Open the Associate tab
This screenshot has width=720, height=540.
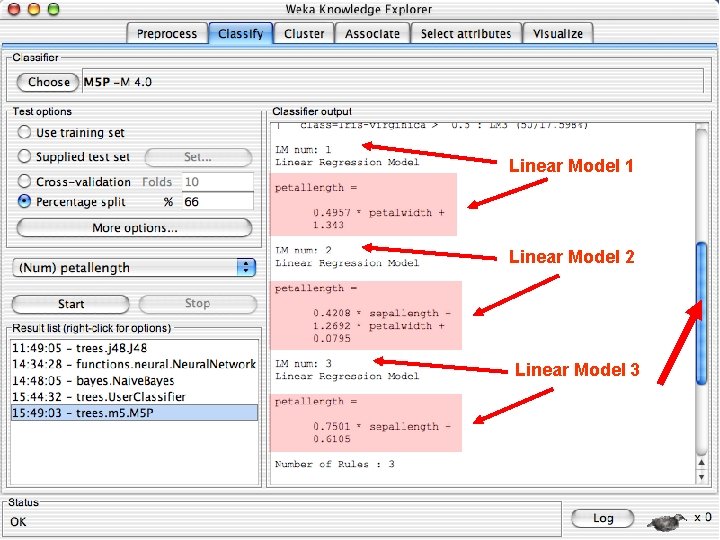coord(372,34)
